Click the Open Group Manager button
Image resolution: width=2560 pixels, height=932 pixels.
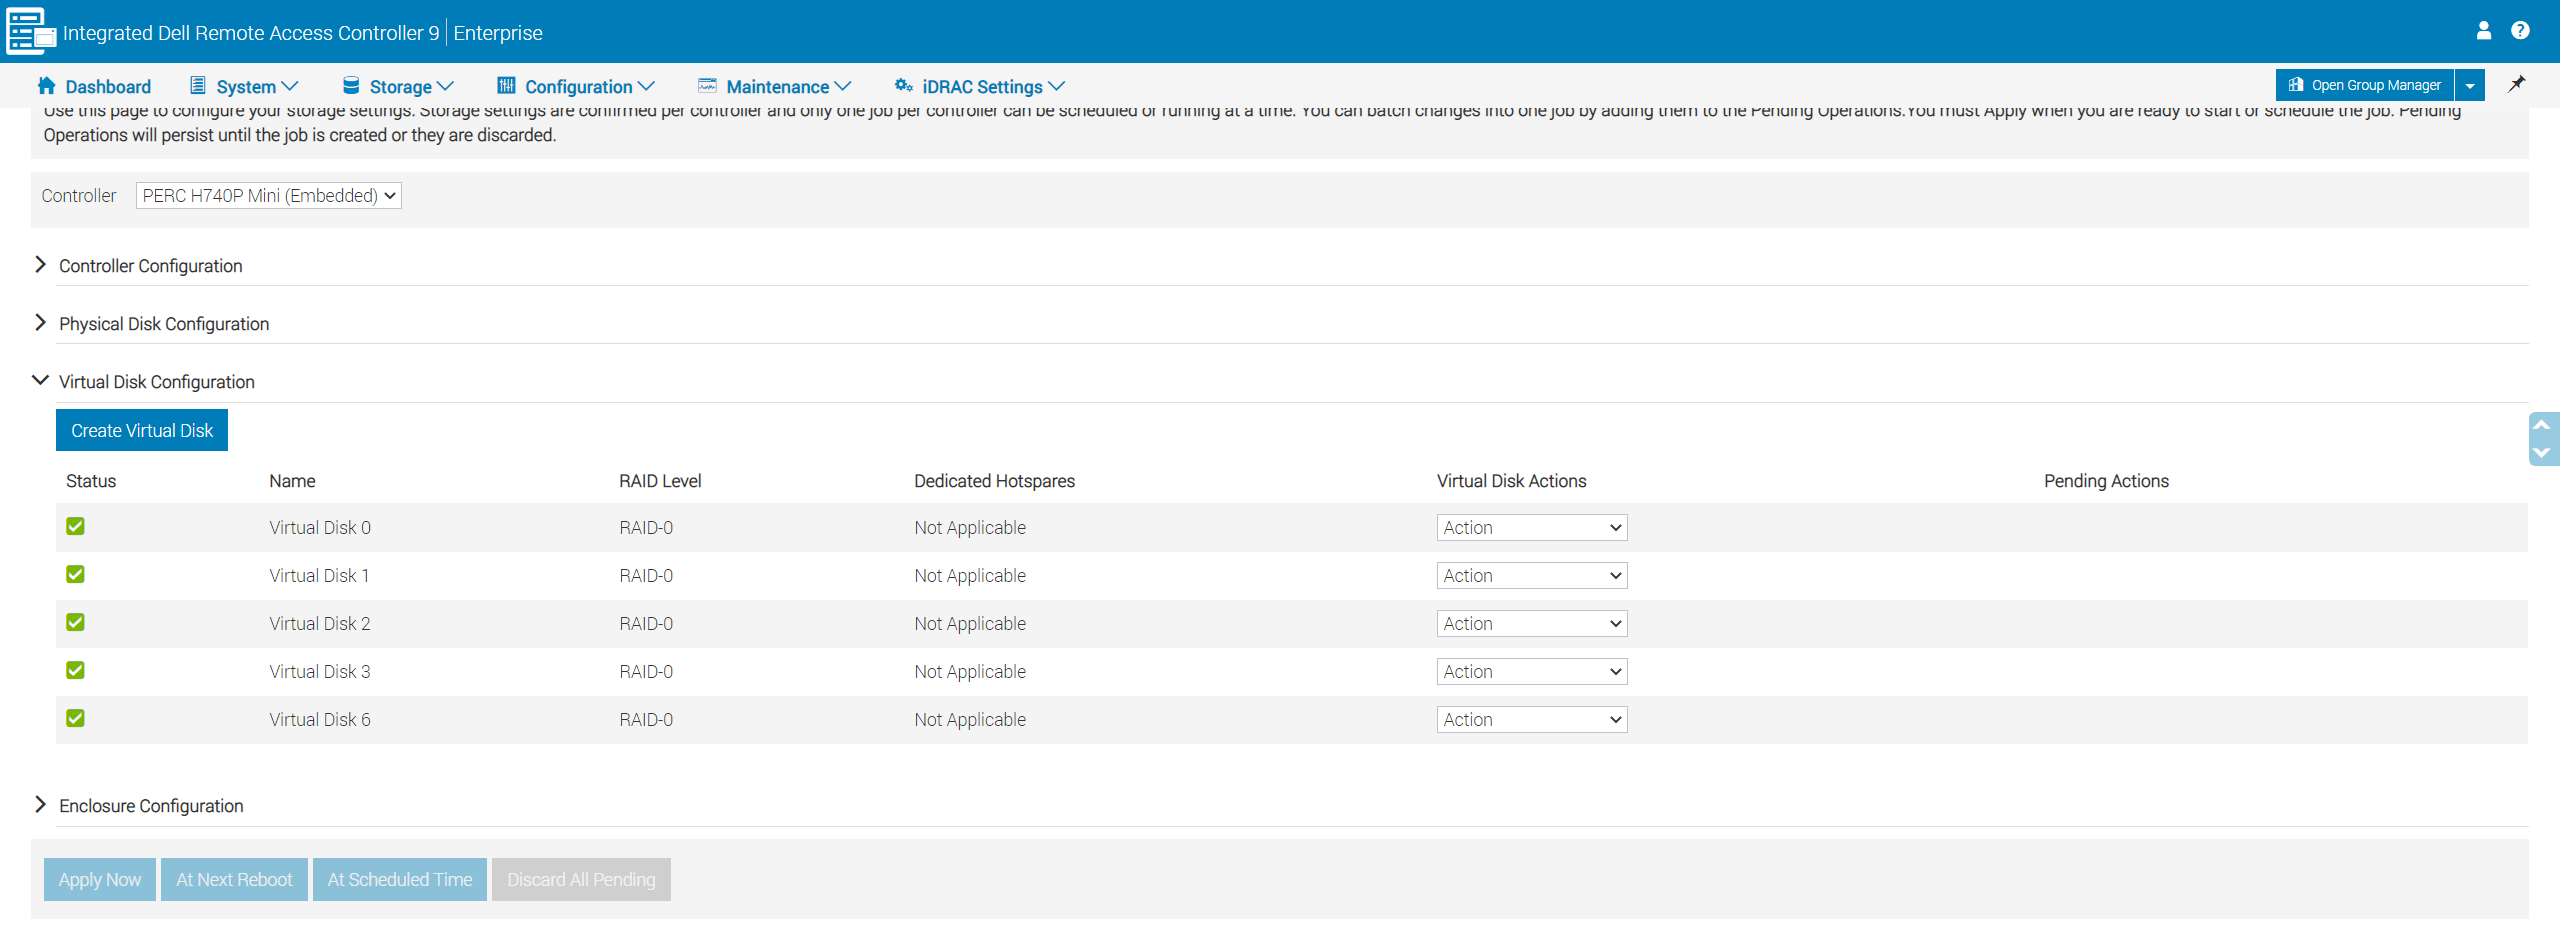(2365, 85)
